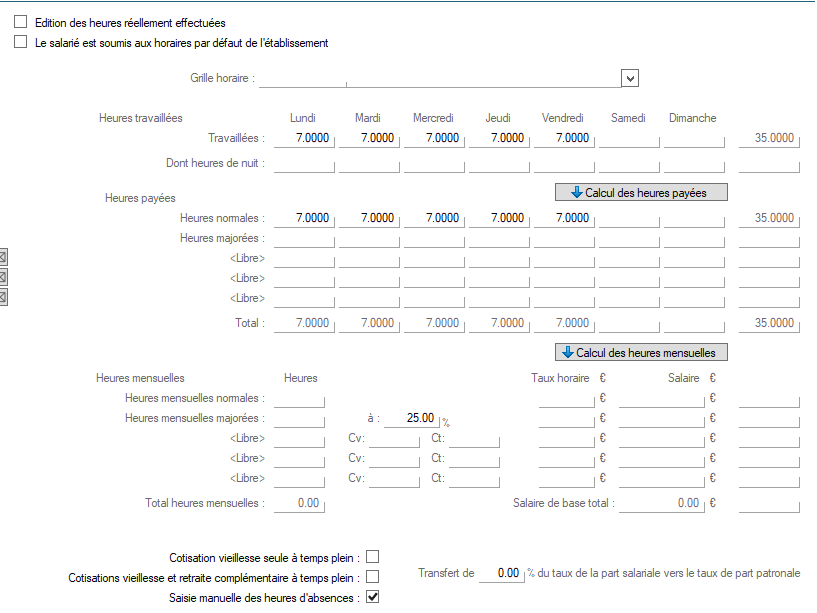This screenshot has width=817, height=613.
Task: Focus Salaire field for Heures mensuelles normales
Action: (x=662, y=398)
